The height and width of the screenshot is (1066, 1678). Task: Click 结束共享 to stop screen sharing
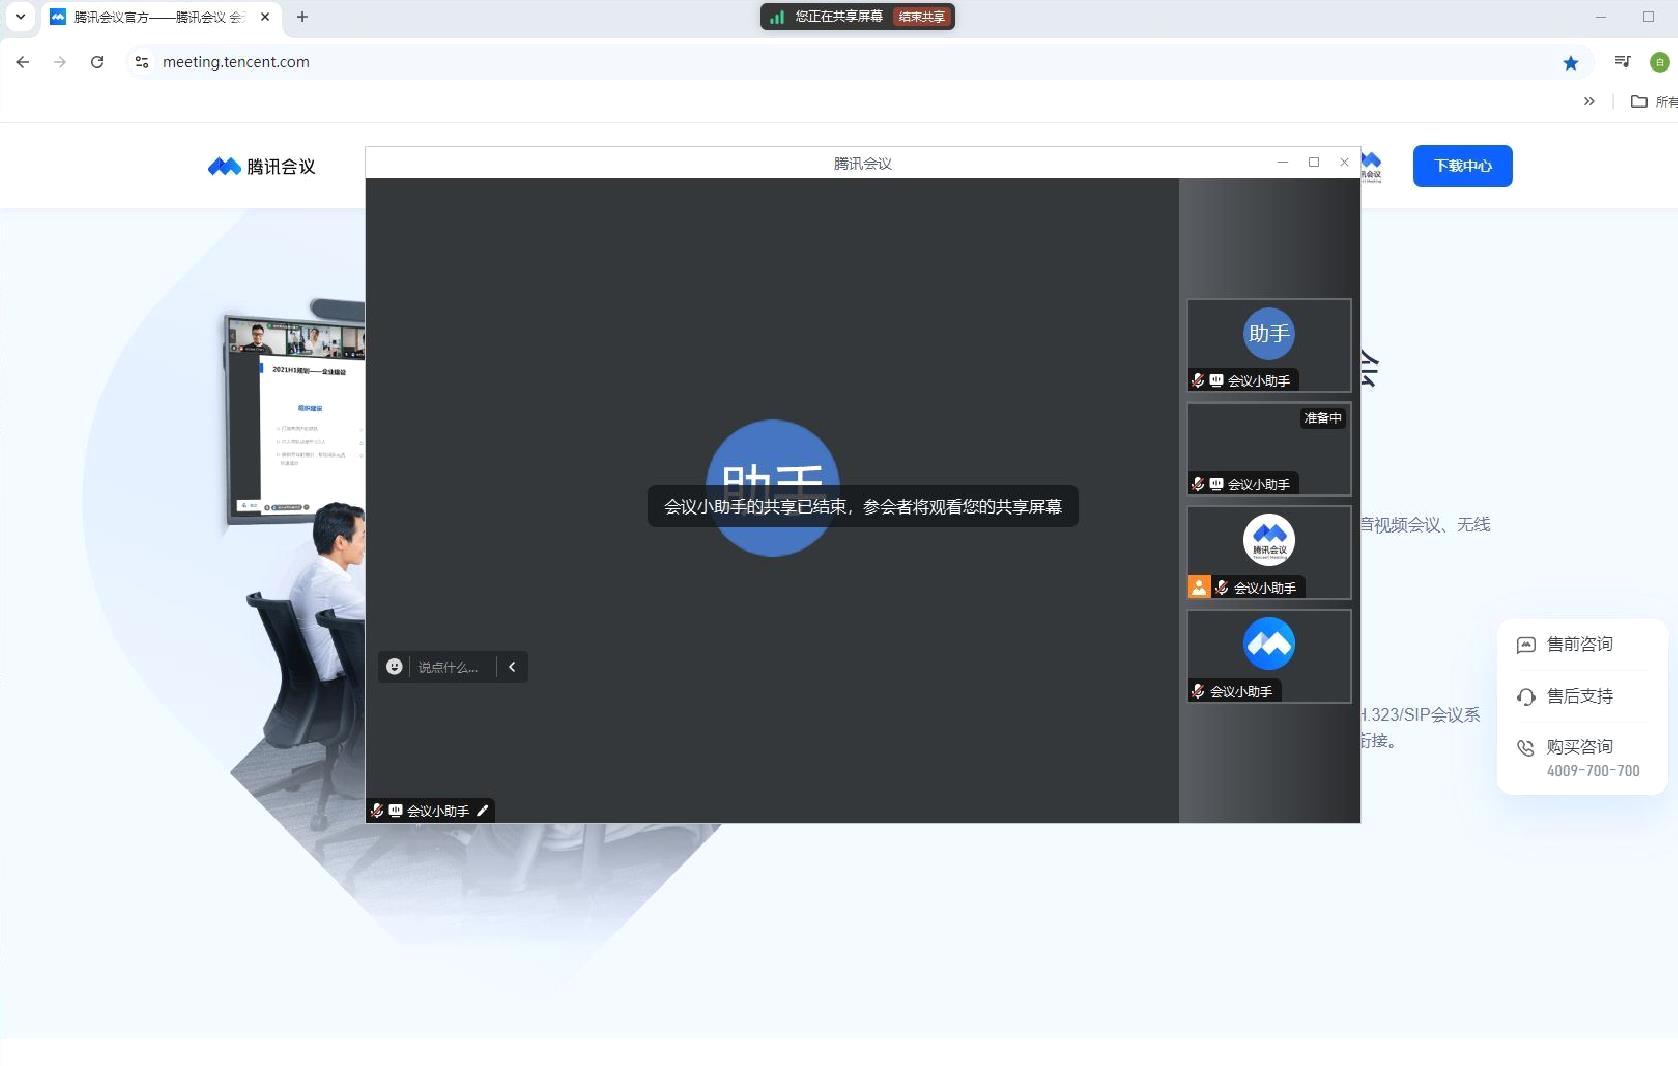pos(921,17)
